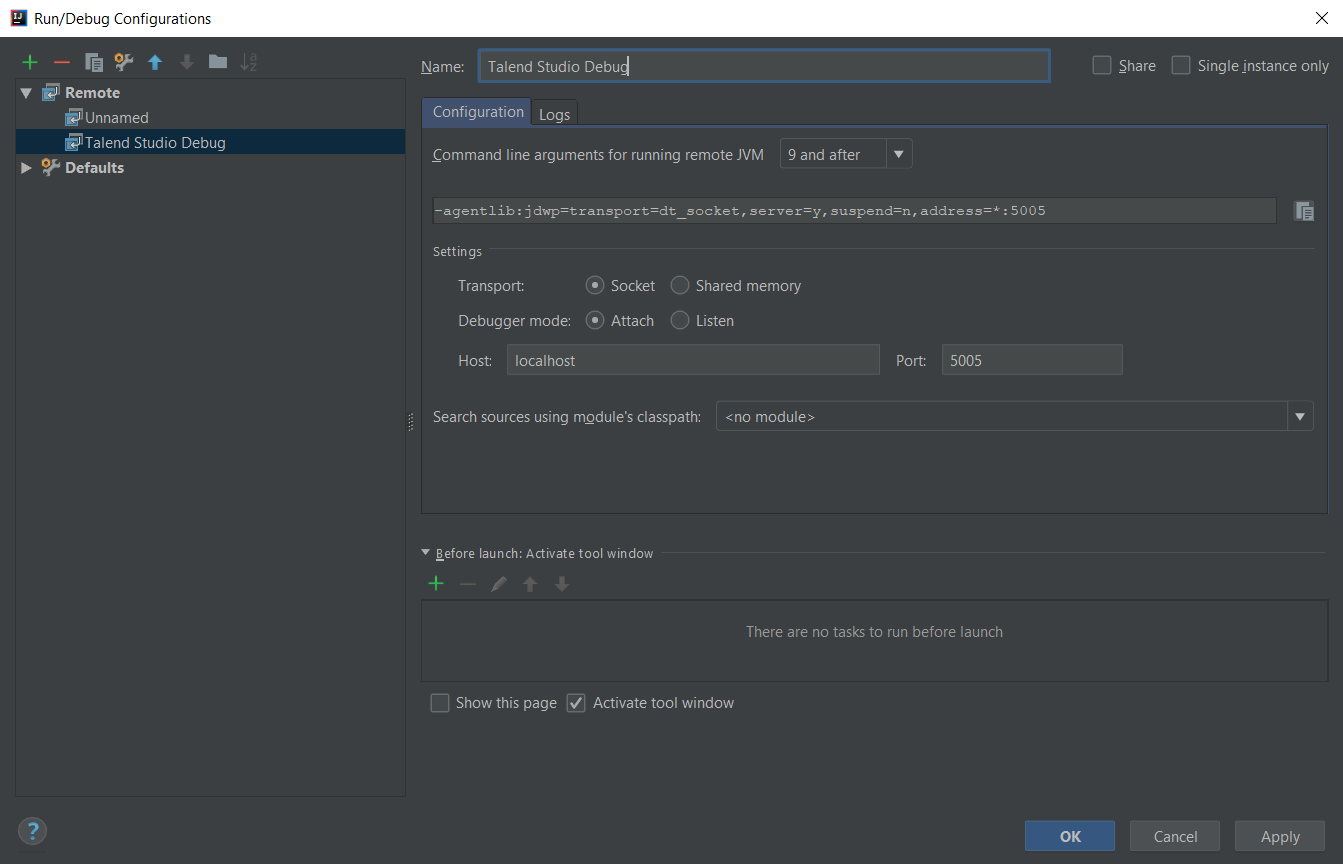Screen dimensions: 1343x864
Task: Copy the JVM command line arguments to clipboard
Action: [x=1304, y=210]
